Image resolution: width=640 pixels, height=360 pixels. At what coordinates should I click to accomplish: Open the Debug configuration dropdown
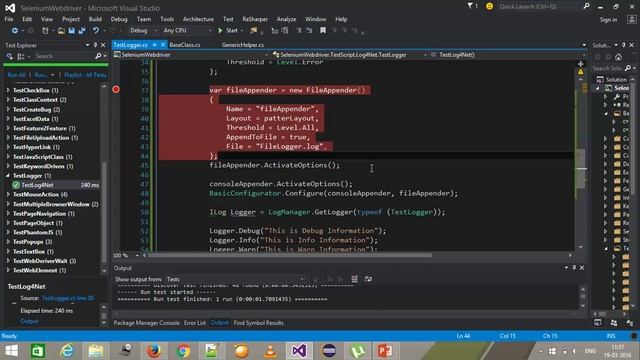click(x=143, y=31)
